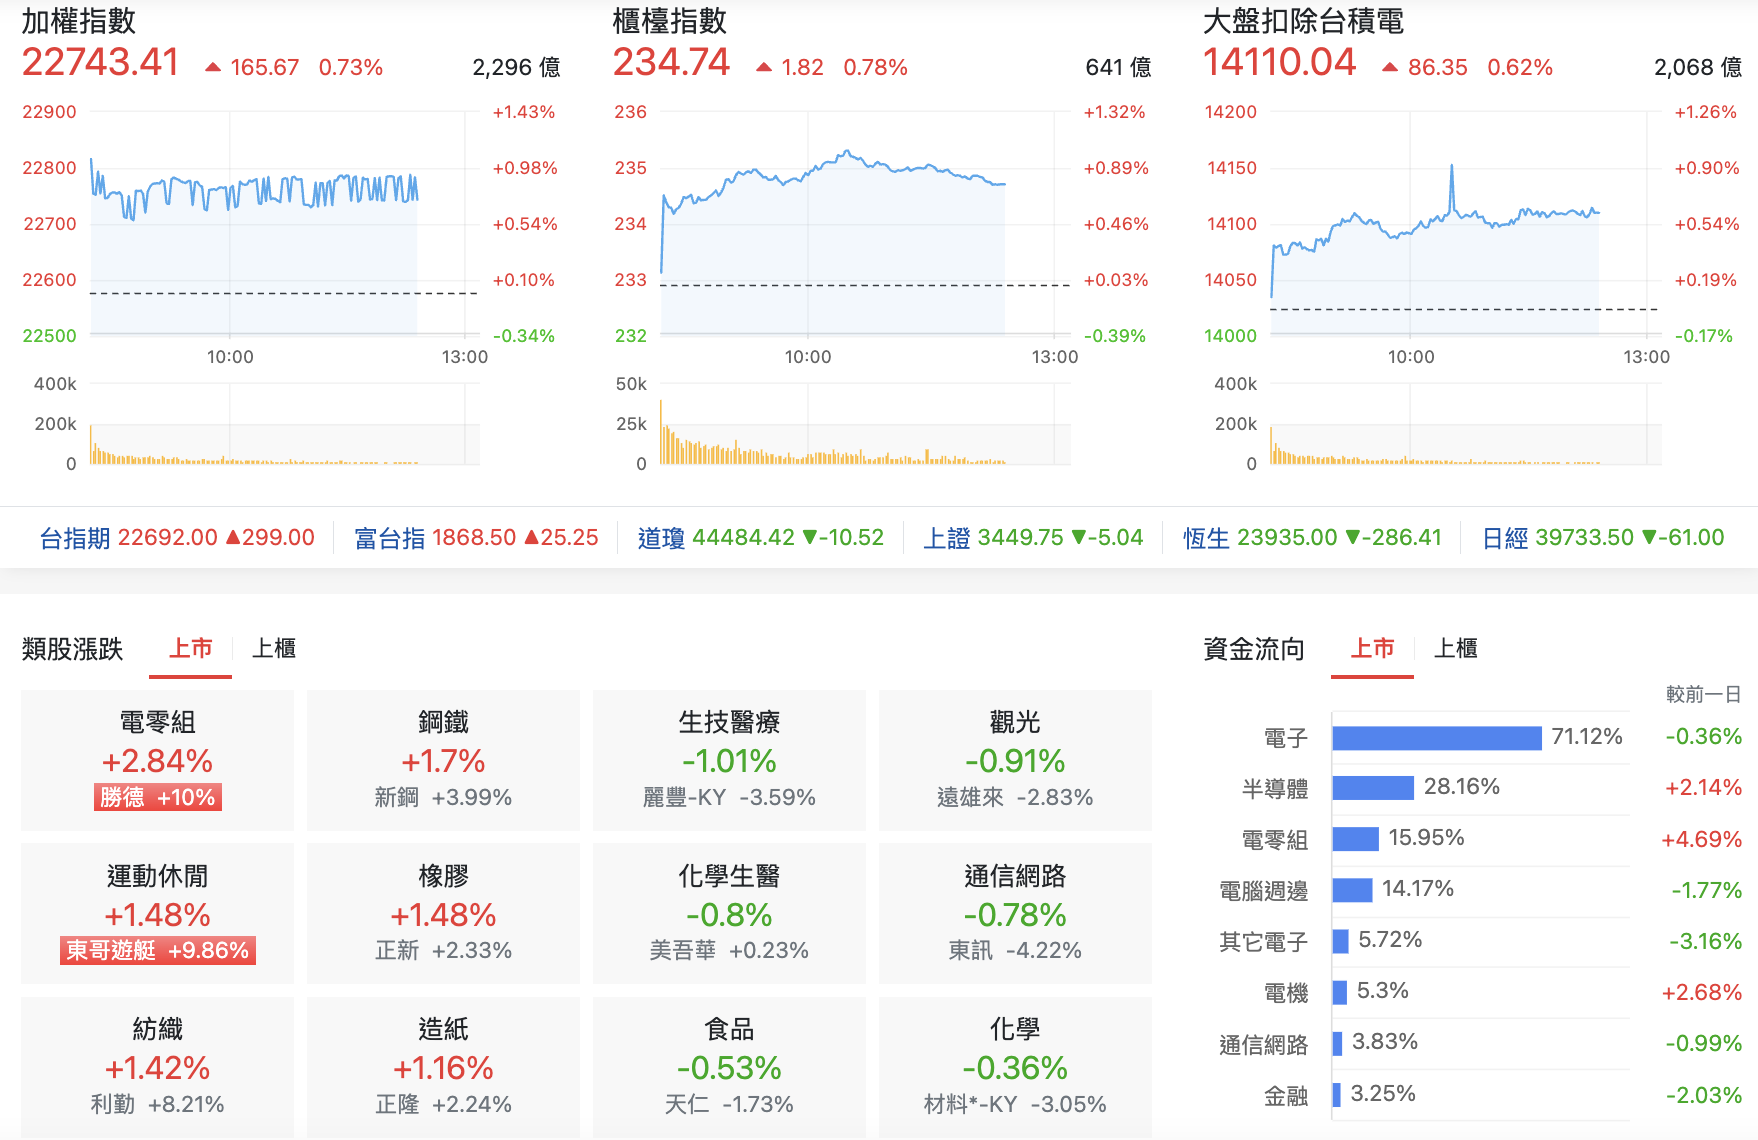Click -3.16% change value for 其它電子
The width and height of the screenshot is (1758, 1140).
[1705, 941]
